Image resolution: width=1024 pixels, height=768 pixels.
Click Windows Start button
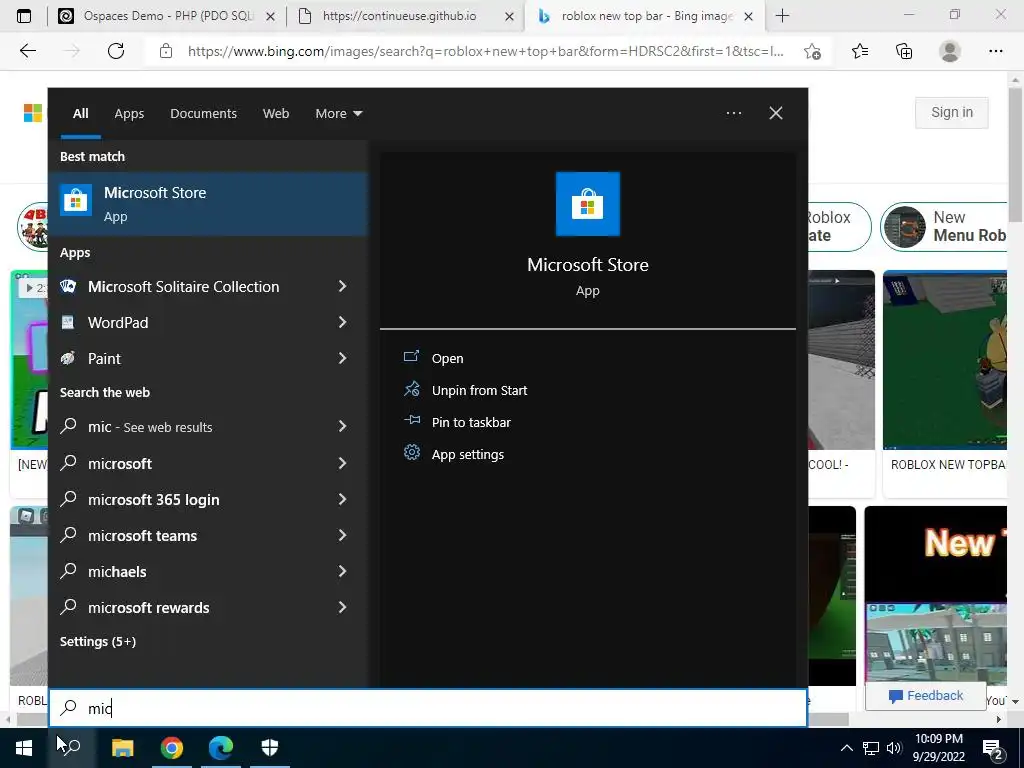tap(24, 747)
